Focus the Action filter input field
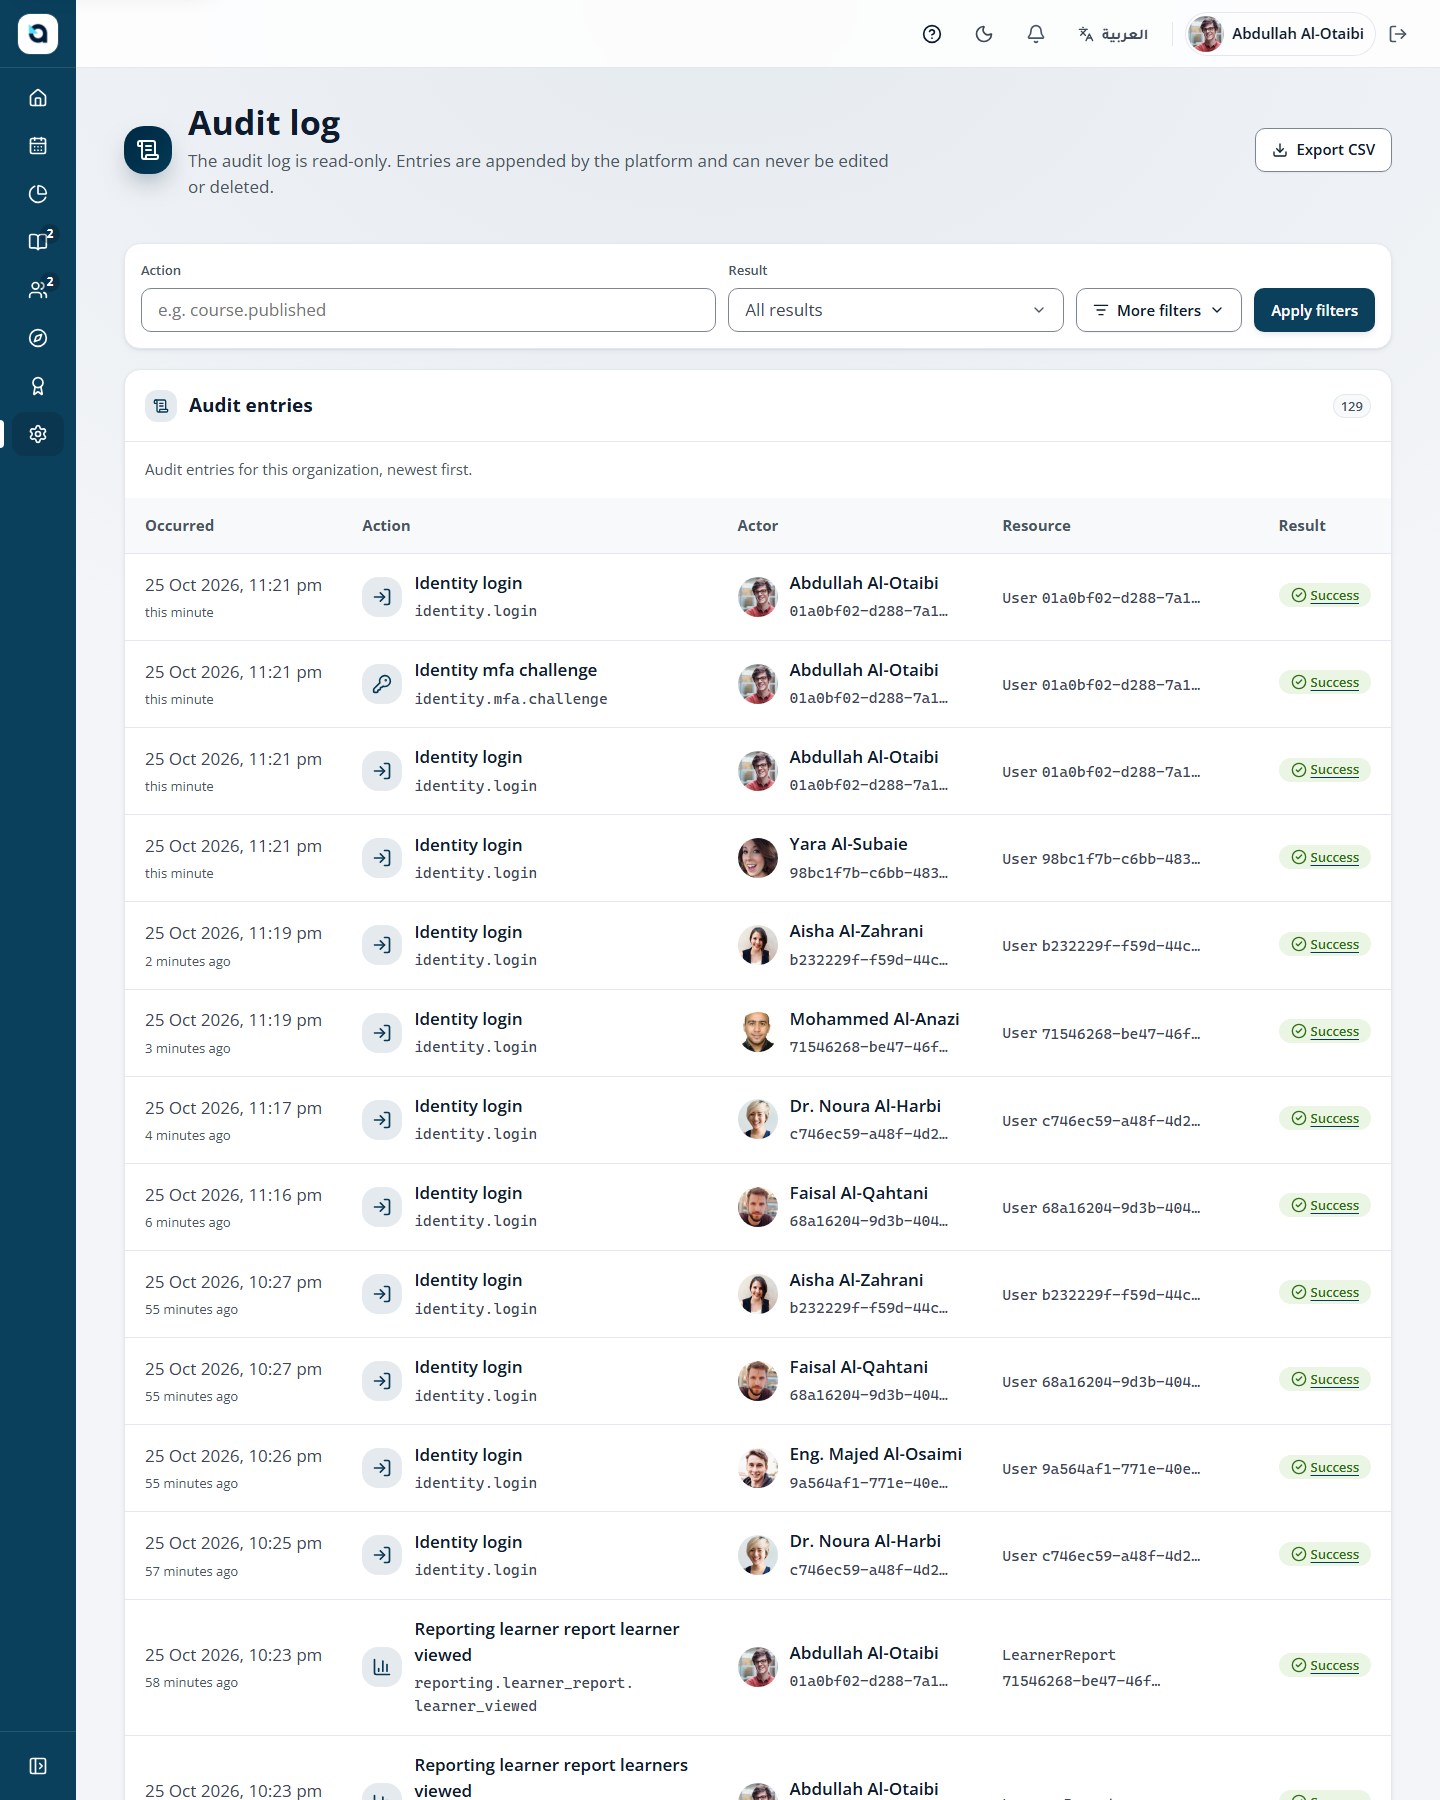The width and height of the screenshot is (1440, 1800). (428, 310)
